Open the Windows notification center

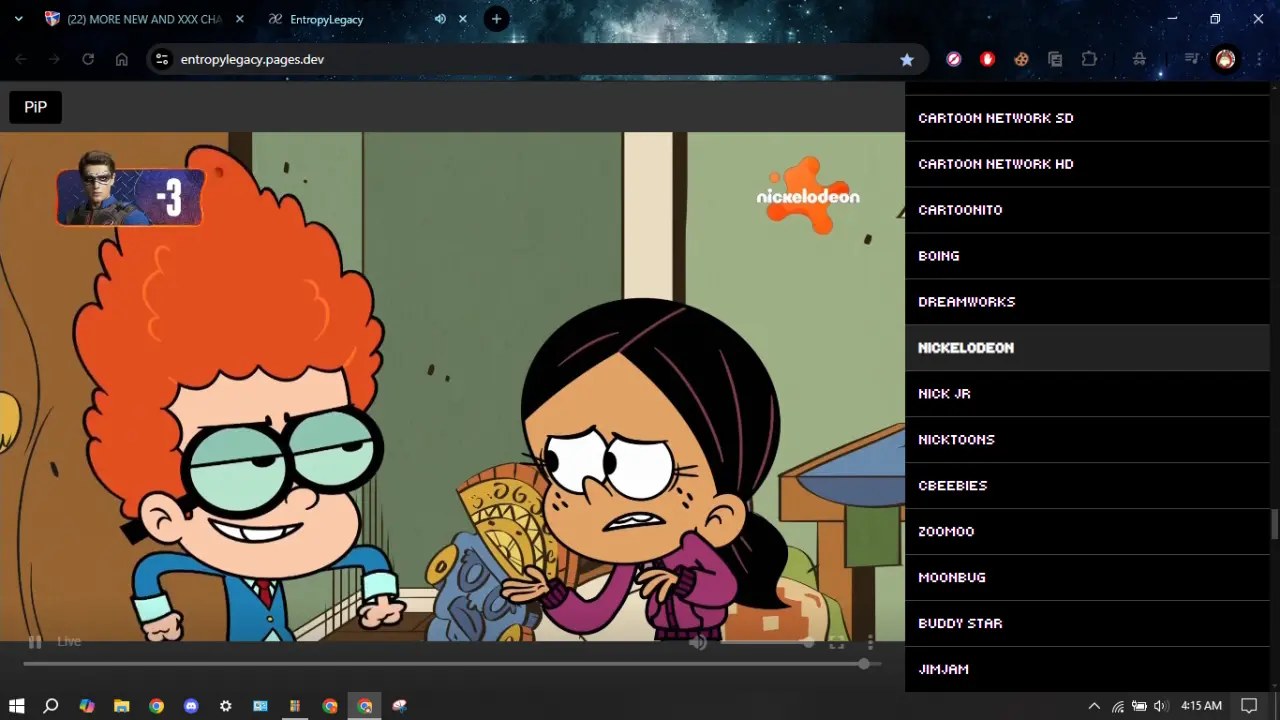pyautogui.click(x=1249, y=706)
